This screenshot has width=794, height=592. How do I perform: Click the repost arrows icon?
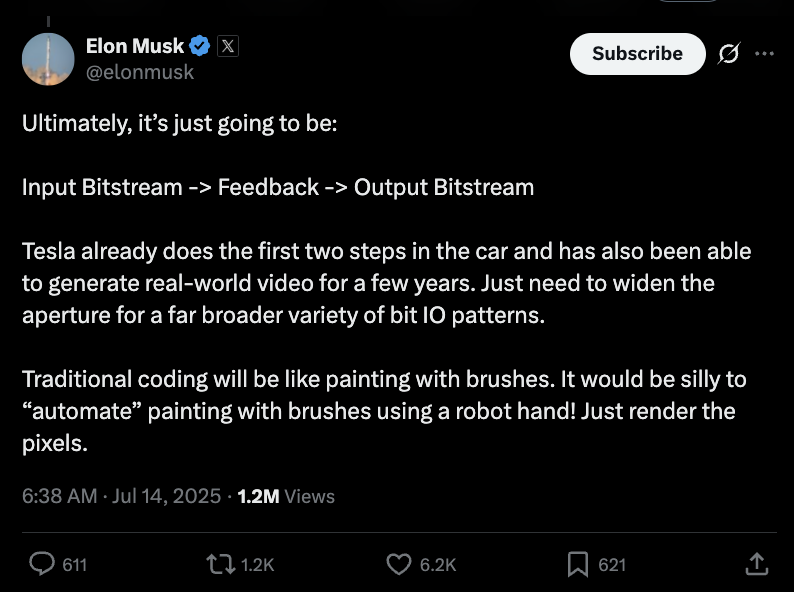click(x=221, y=564)
